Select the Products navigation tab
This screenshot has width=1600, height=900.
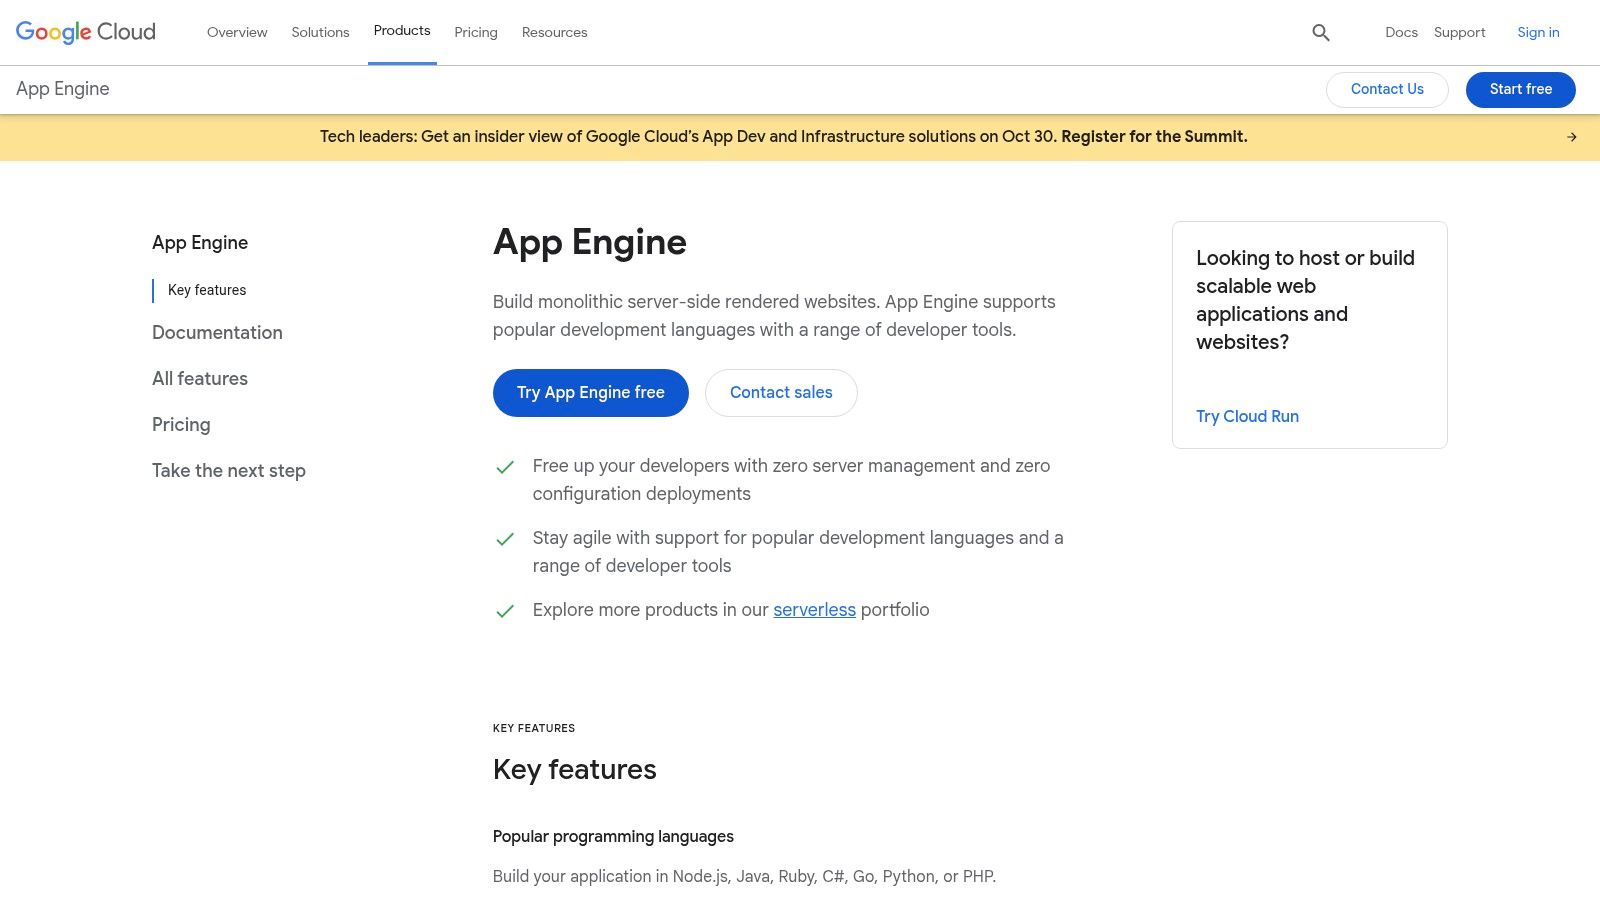(x=402, y=31)
